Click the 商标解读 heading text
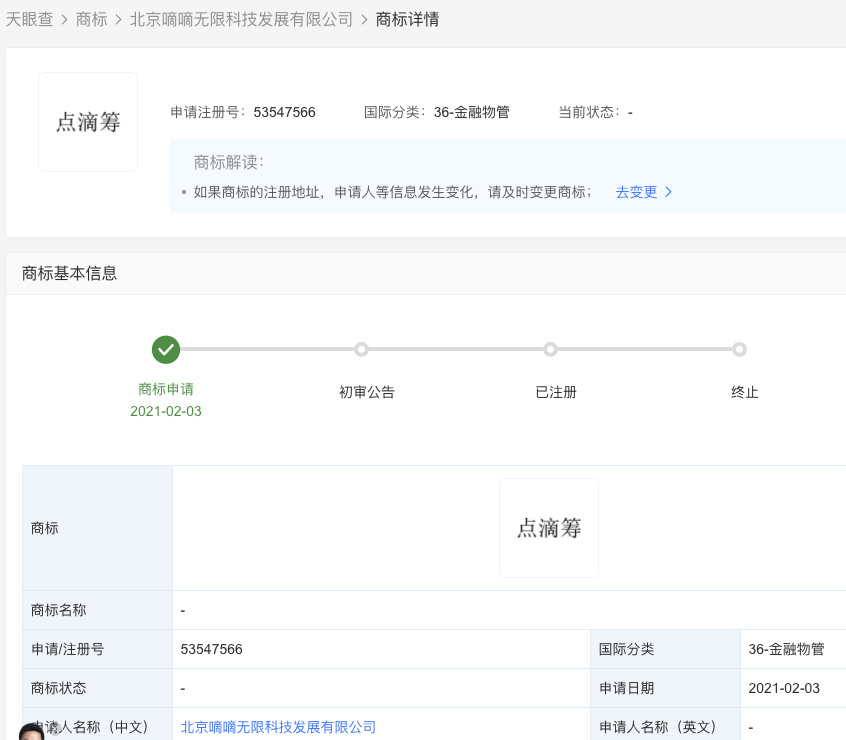The width and height of the screenshot is (846, 740). tap(228, 162)
